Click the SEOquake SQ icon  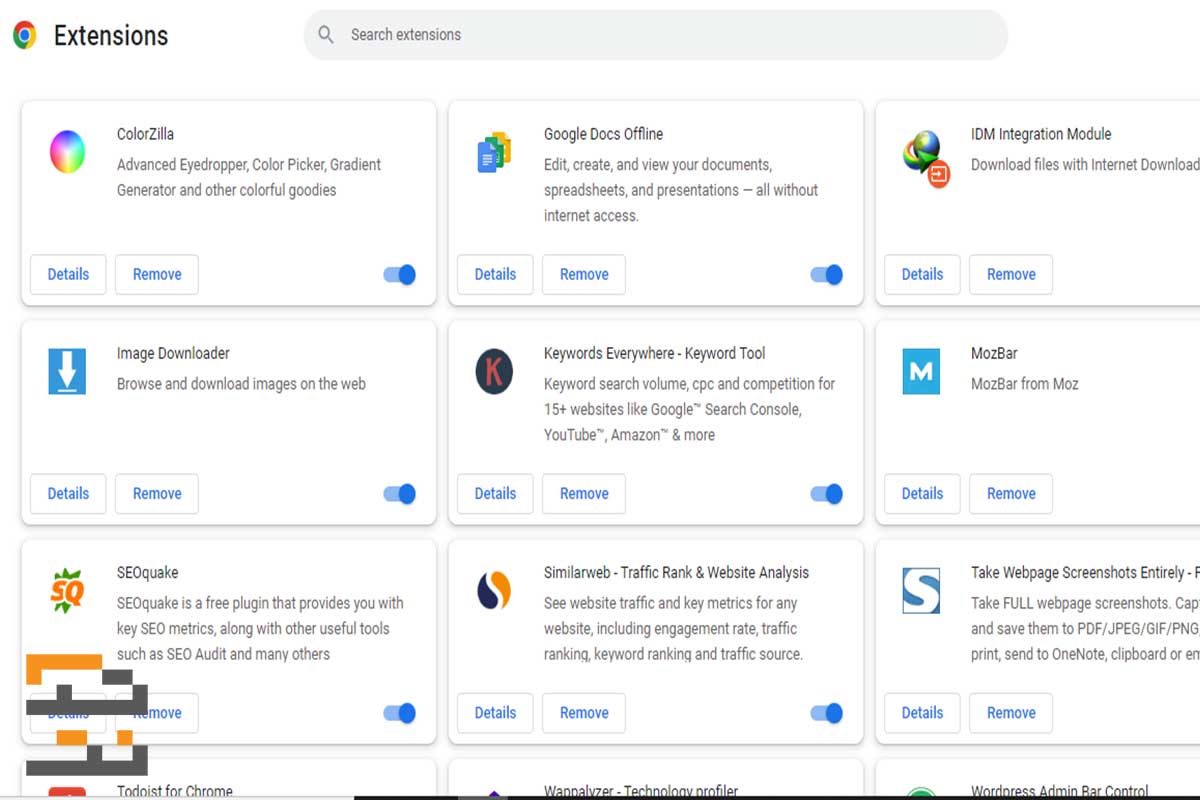click(x=67, y=591)
